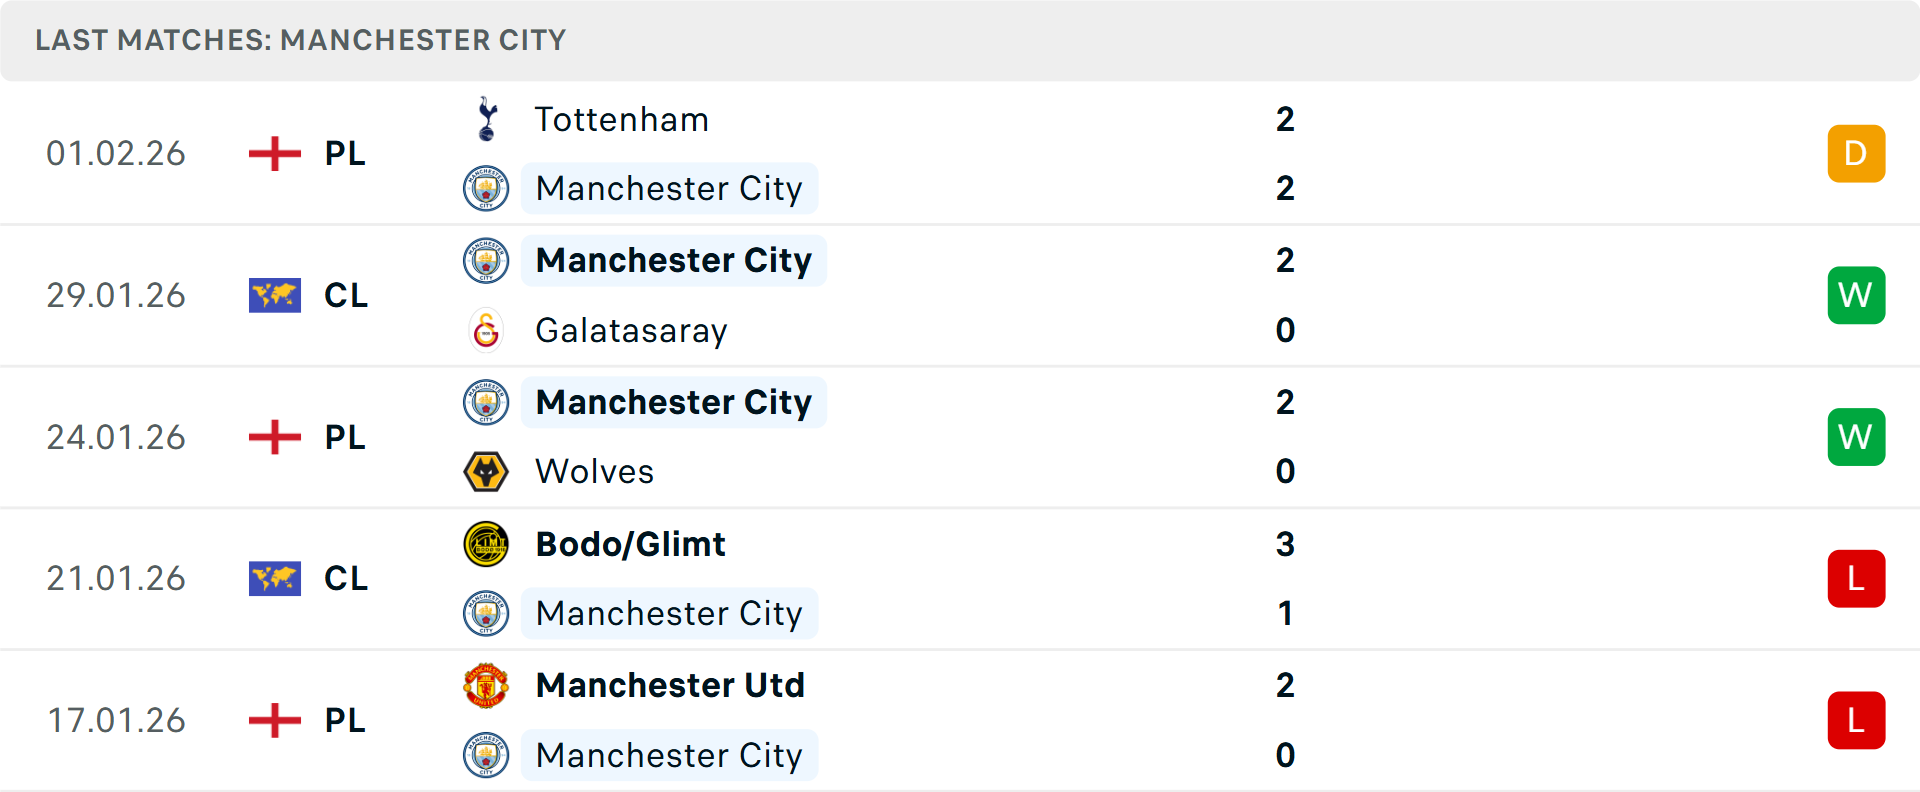The height and width of the screenshot is (792, 1920).
Task: Open the Wolves team link
Action: click(x=594, y=471)
